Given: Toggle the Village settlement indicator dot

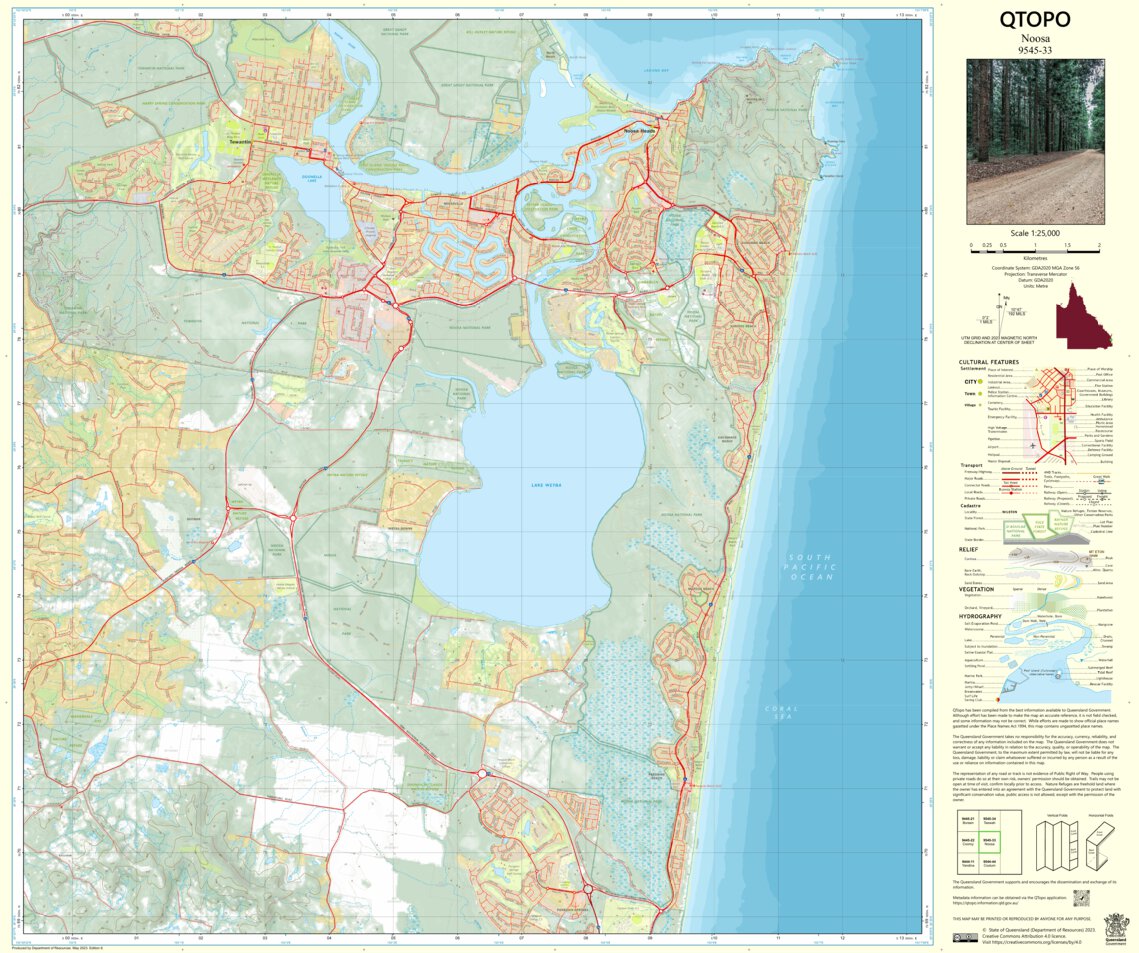Looking at the screenshot, I should [978, 405].
